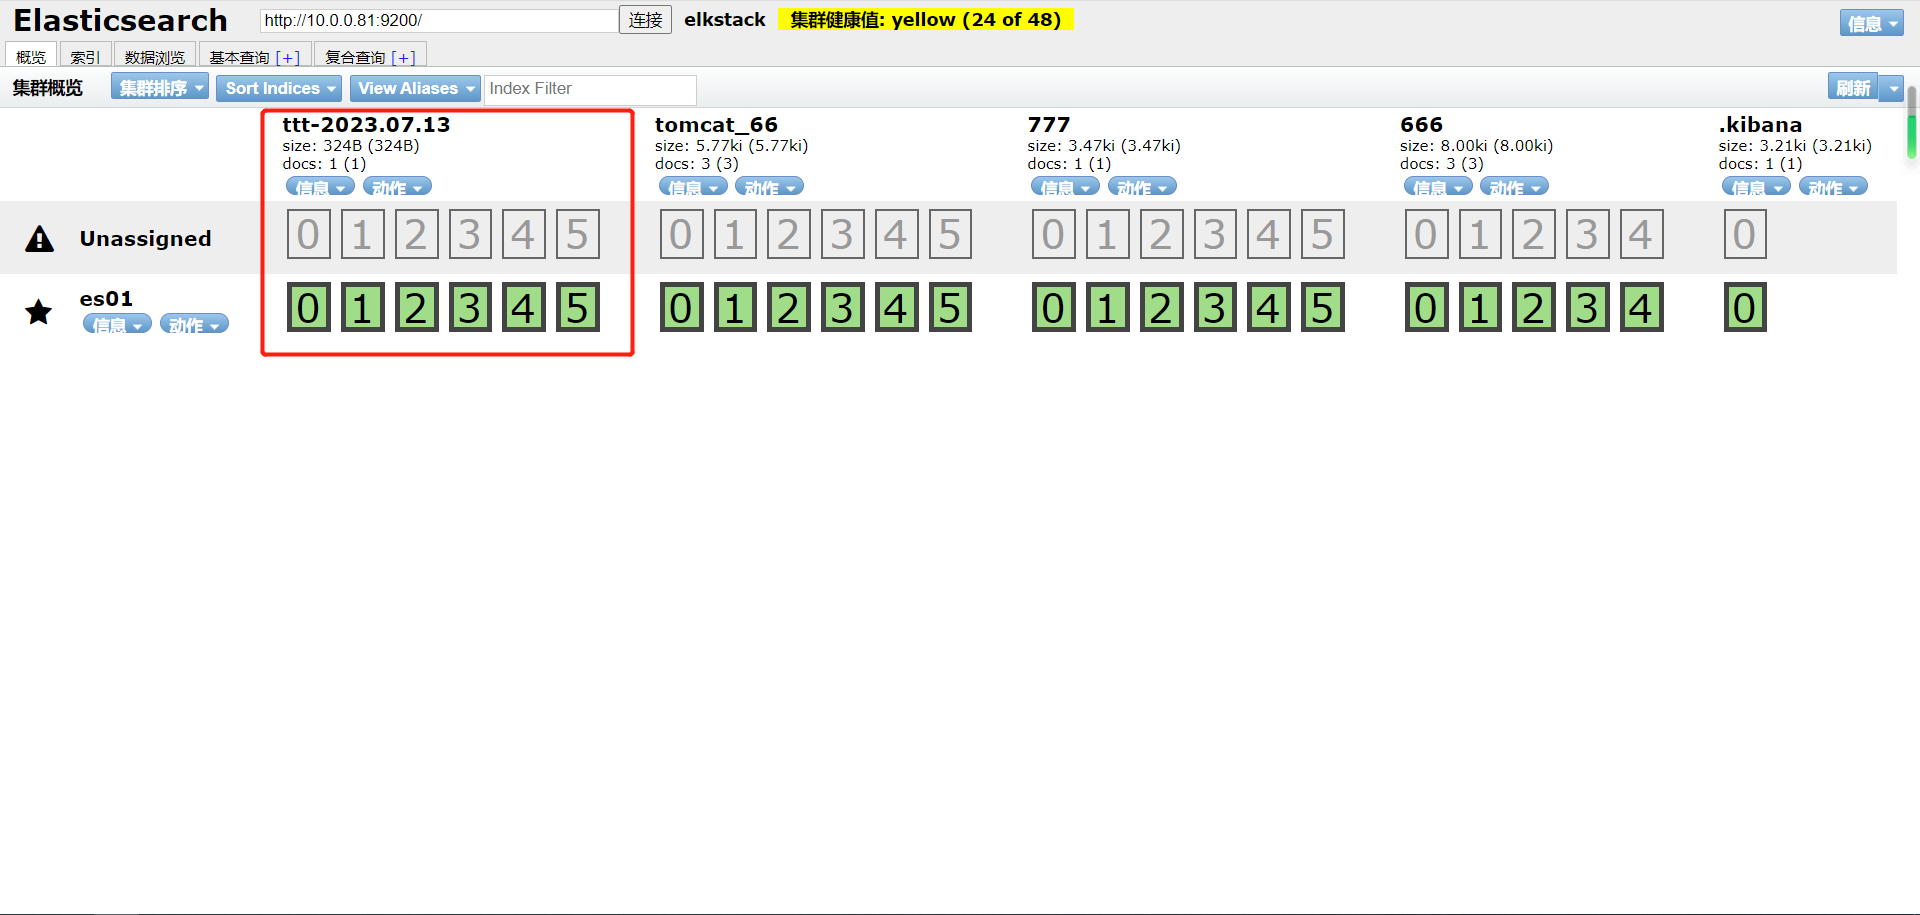This screenshot has width=1920, height=915.
Task: Open 信息 menu for node es01
Action: (117, 324)
